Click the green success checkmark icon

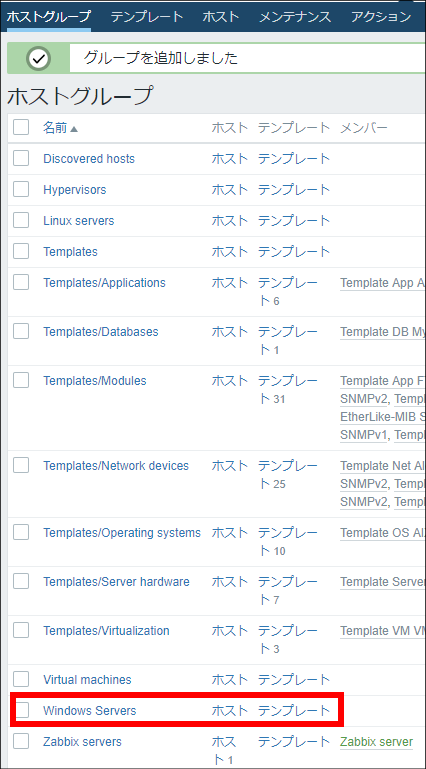(39, 58)
